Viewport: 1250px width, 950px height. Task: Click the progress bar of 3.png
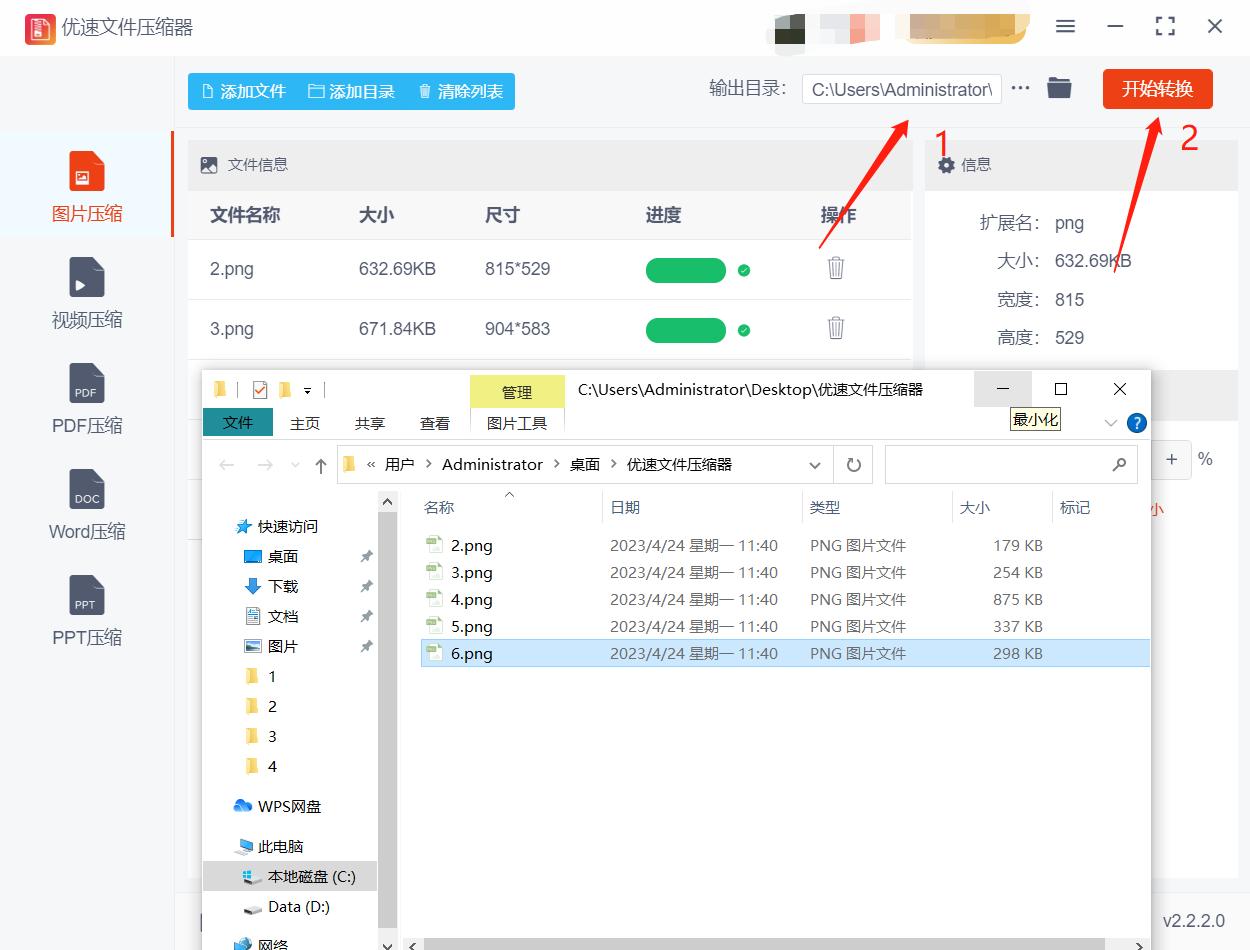685,330
